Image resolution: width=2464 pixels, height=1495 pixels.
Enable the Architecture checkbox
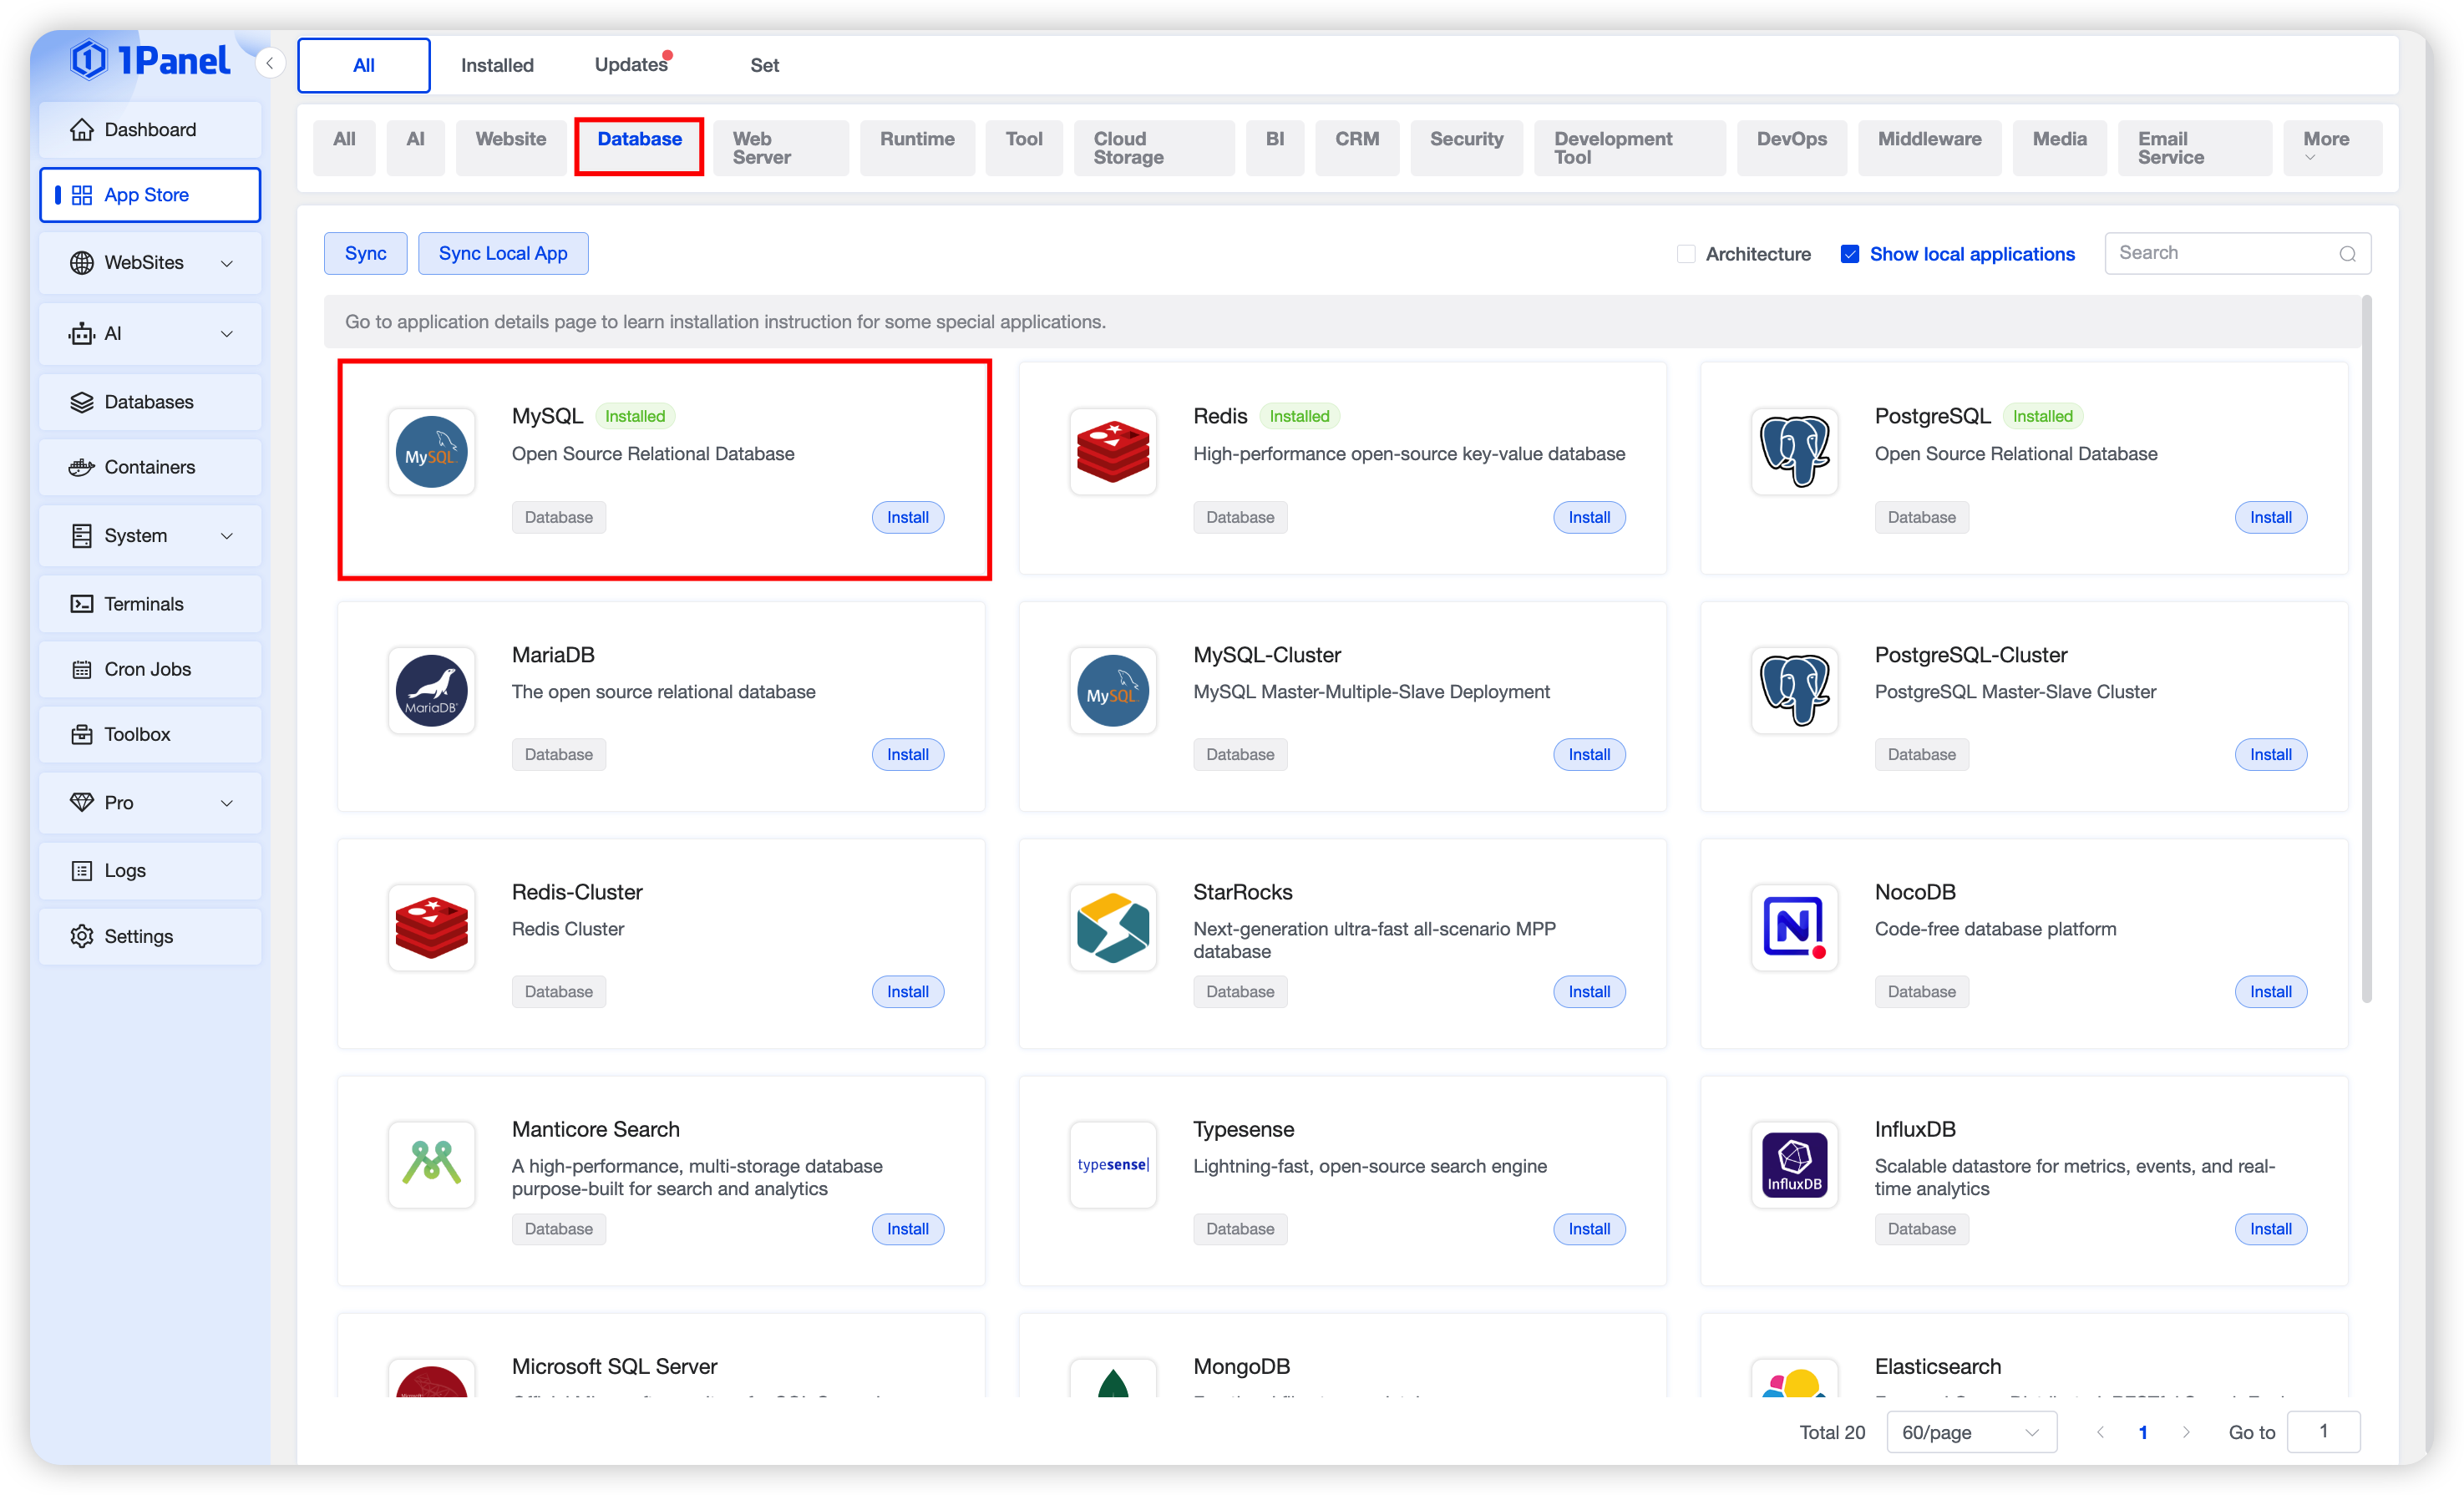click(x=1686, y=254)
